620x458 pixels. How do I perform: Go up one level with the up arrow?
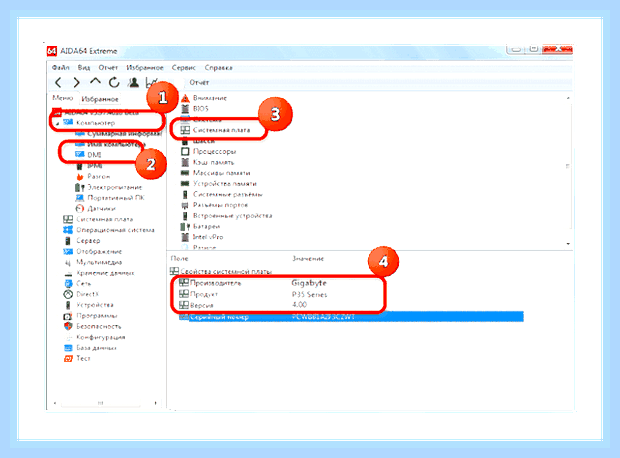[x=95, y=81]
